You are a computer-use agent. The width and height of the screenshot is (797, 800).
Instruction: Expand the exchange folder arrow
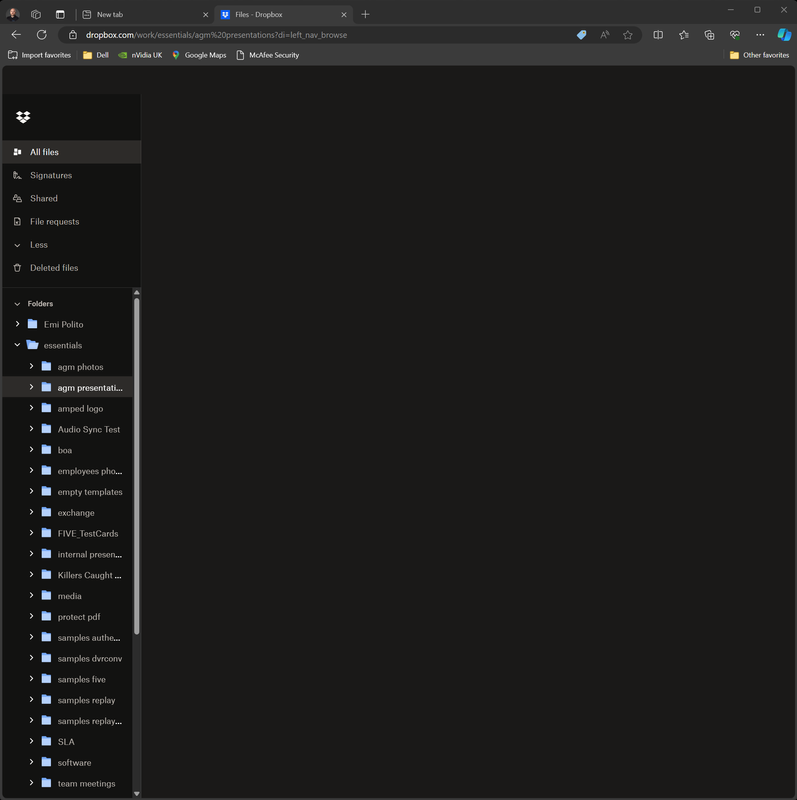click(x=31, y=512)
